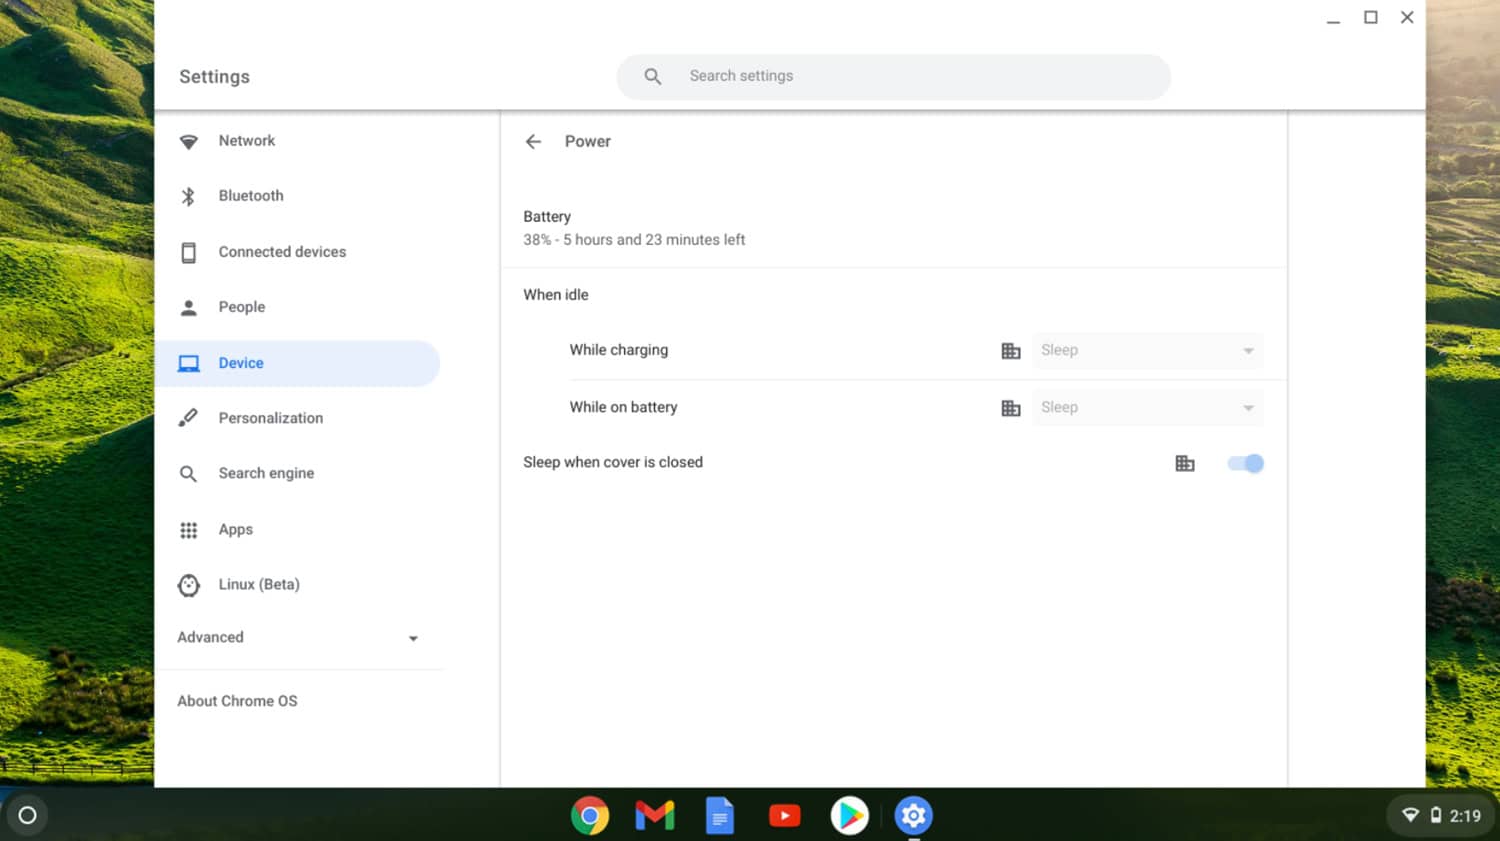This screenshot has height=841, width=1500.
Task: Click the People person icon
Action: tap(188, 308)
